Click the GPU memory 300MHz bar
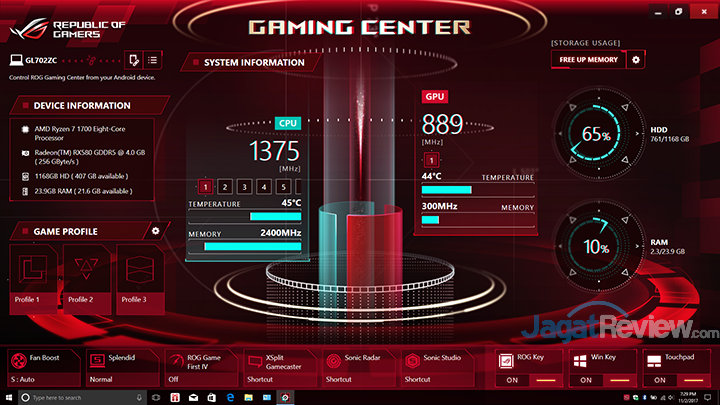Viewport: 720px width, 405px height. tap(478, 220)
